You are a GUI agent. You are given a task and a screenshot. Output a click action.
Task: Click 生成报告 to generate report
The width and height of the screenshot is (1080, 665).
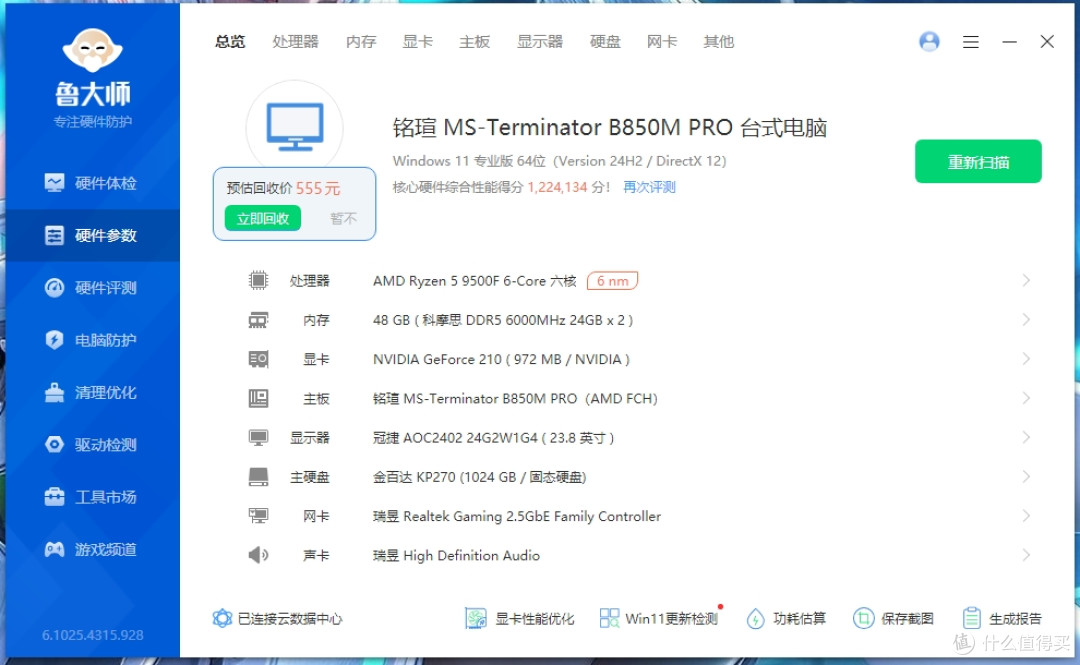pyautogui.click(x=1001, y=618)
